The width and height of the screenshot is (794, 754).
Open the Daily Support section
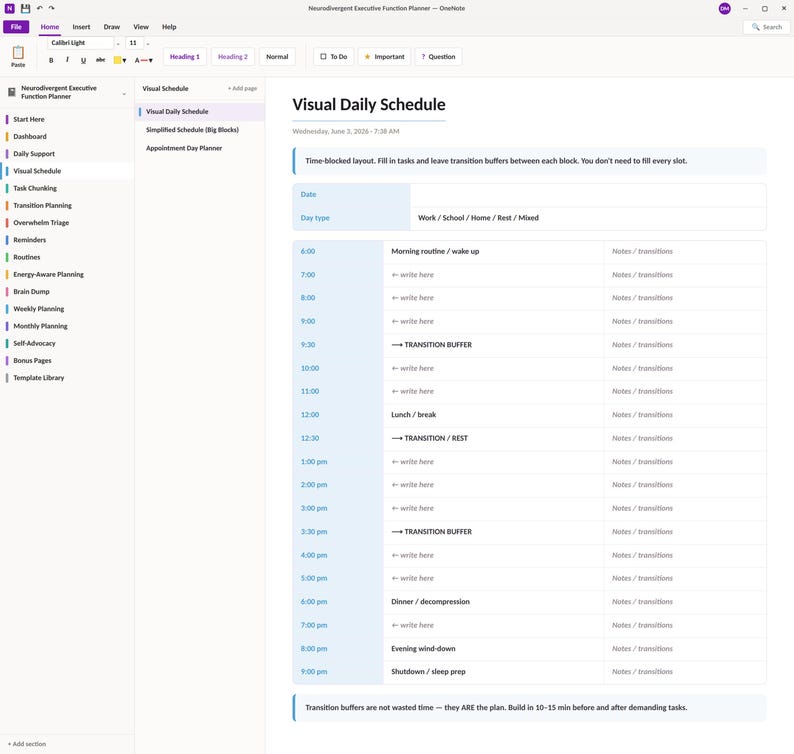(x=67, y=154)
